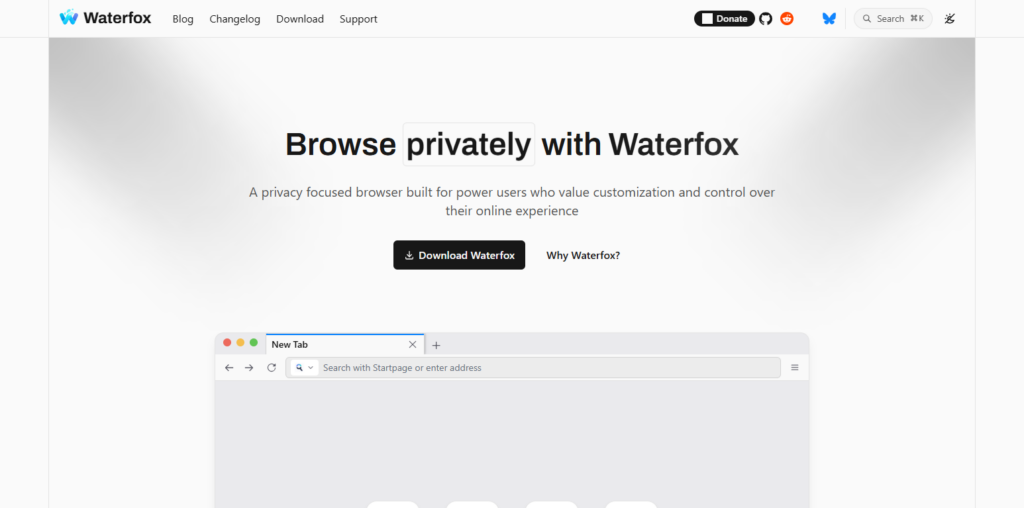Click the Download Waterfox button
Screen dimensions: 1024x508
[x=459, y=255]
